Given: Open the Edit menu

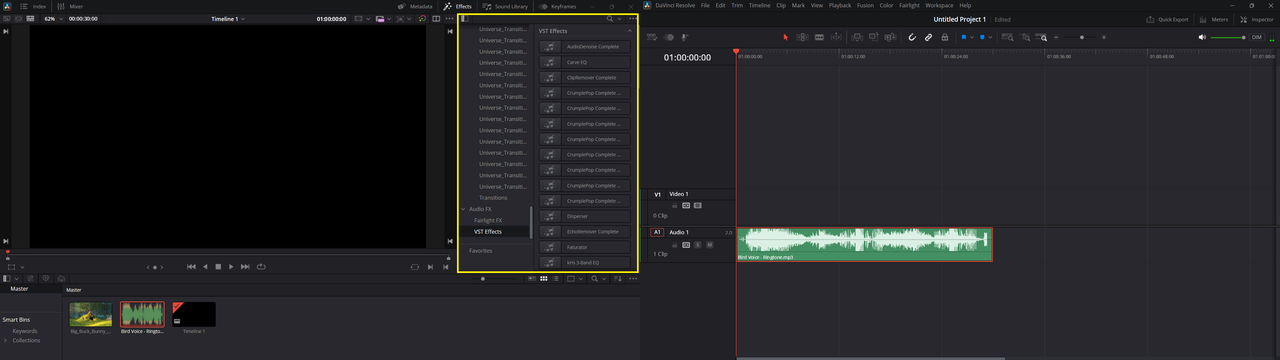Looking at the screenshot, I should pos(720,5).
